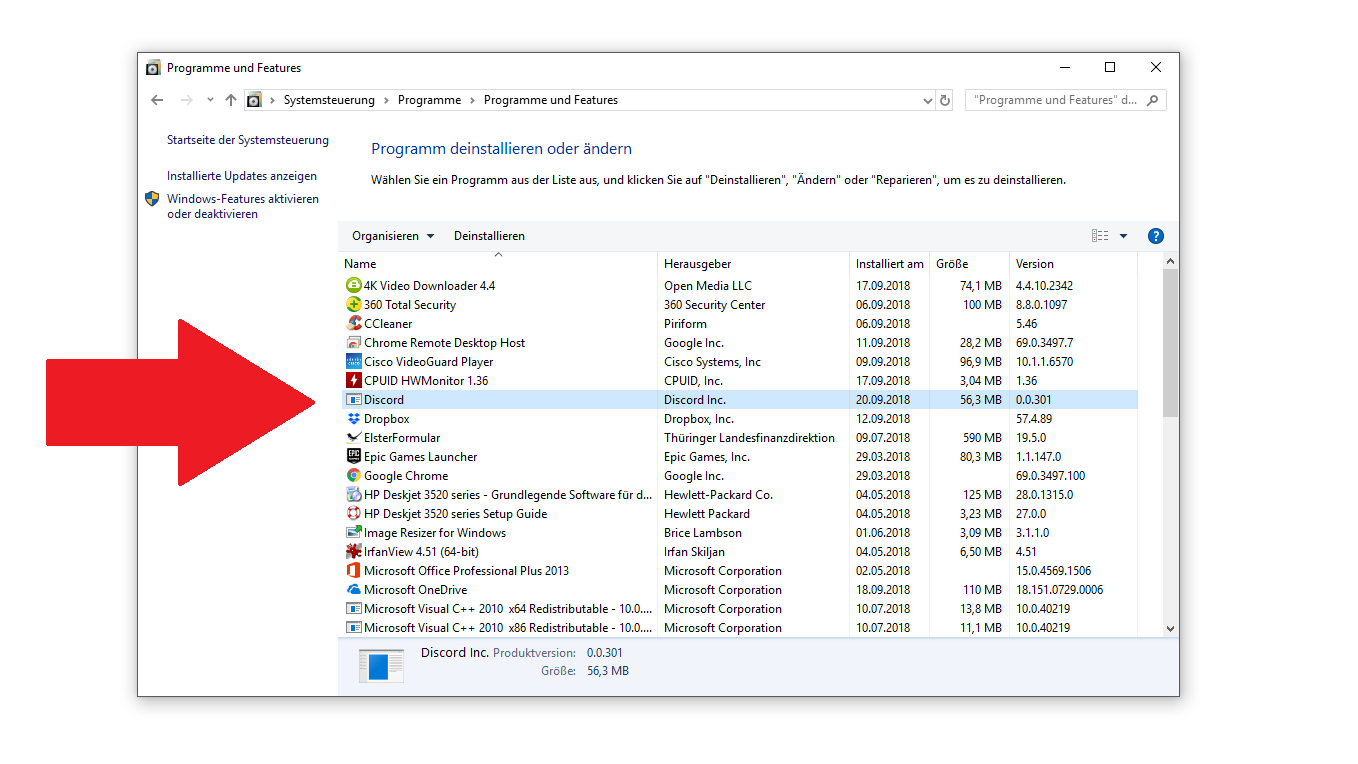Click Programme in the breadcrumb path
1358x764 pixels.
point(430,100)
